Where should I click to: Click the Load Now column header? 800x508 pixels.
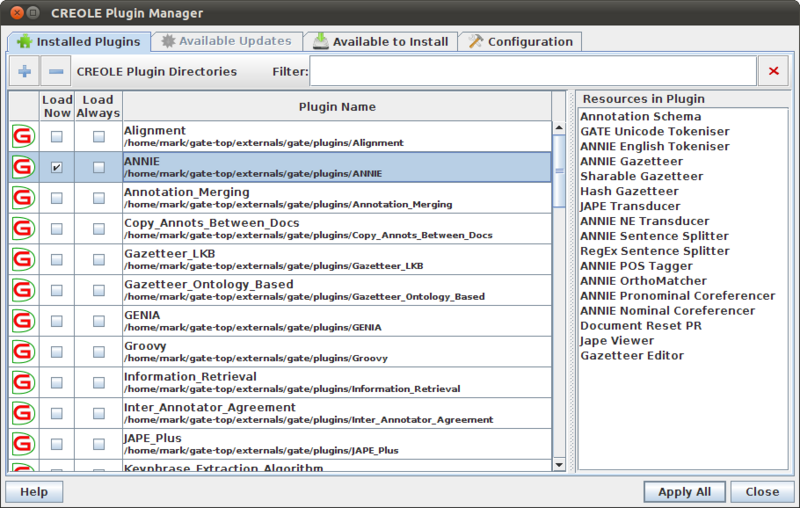(x=57, y=107)
